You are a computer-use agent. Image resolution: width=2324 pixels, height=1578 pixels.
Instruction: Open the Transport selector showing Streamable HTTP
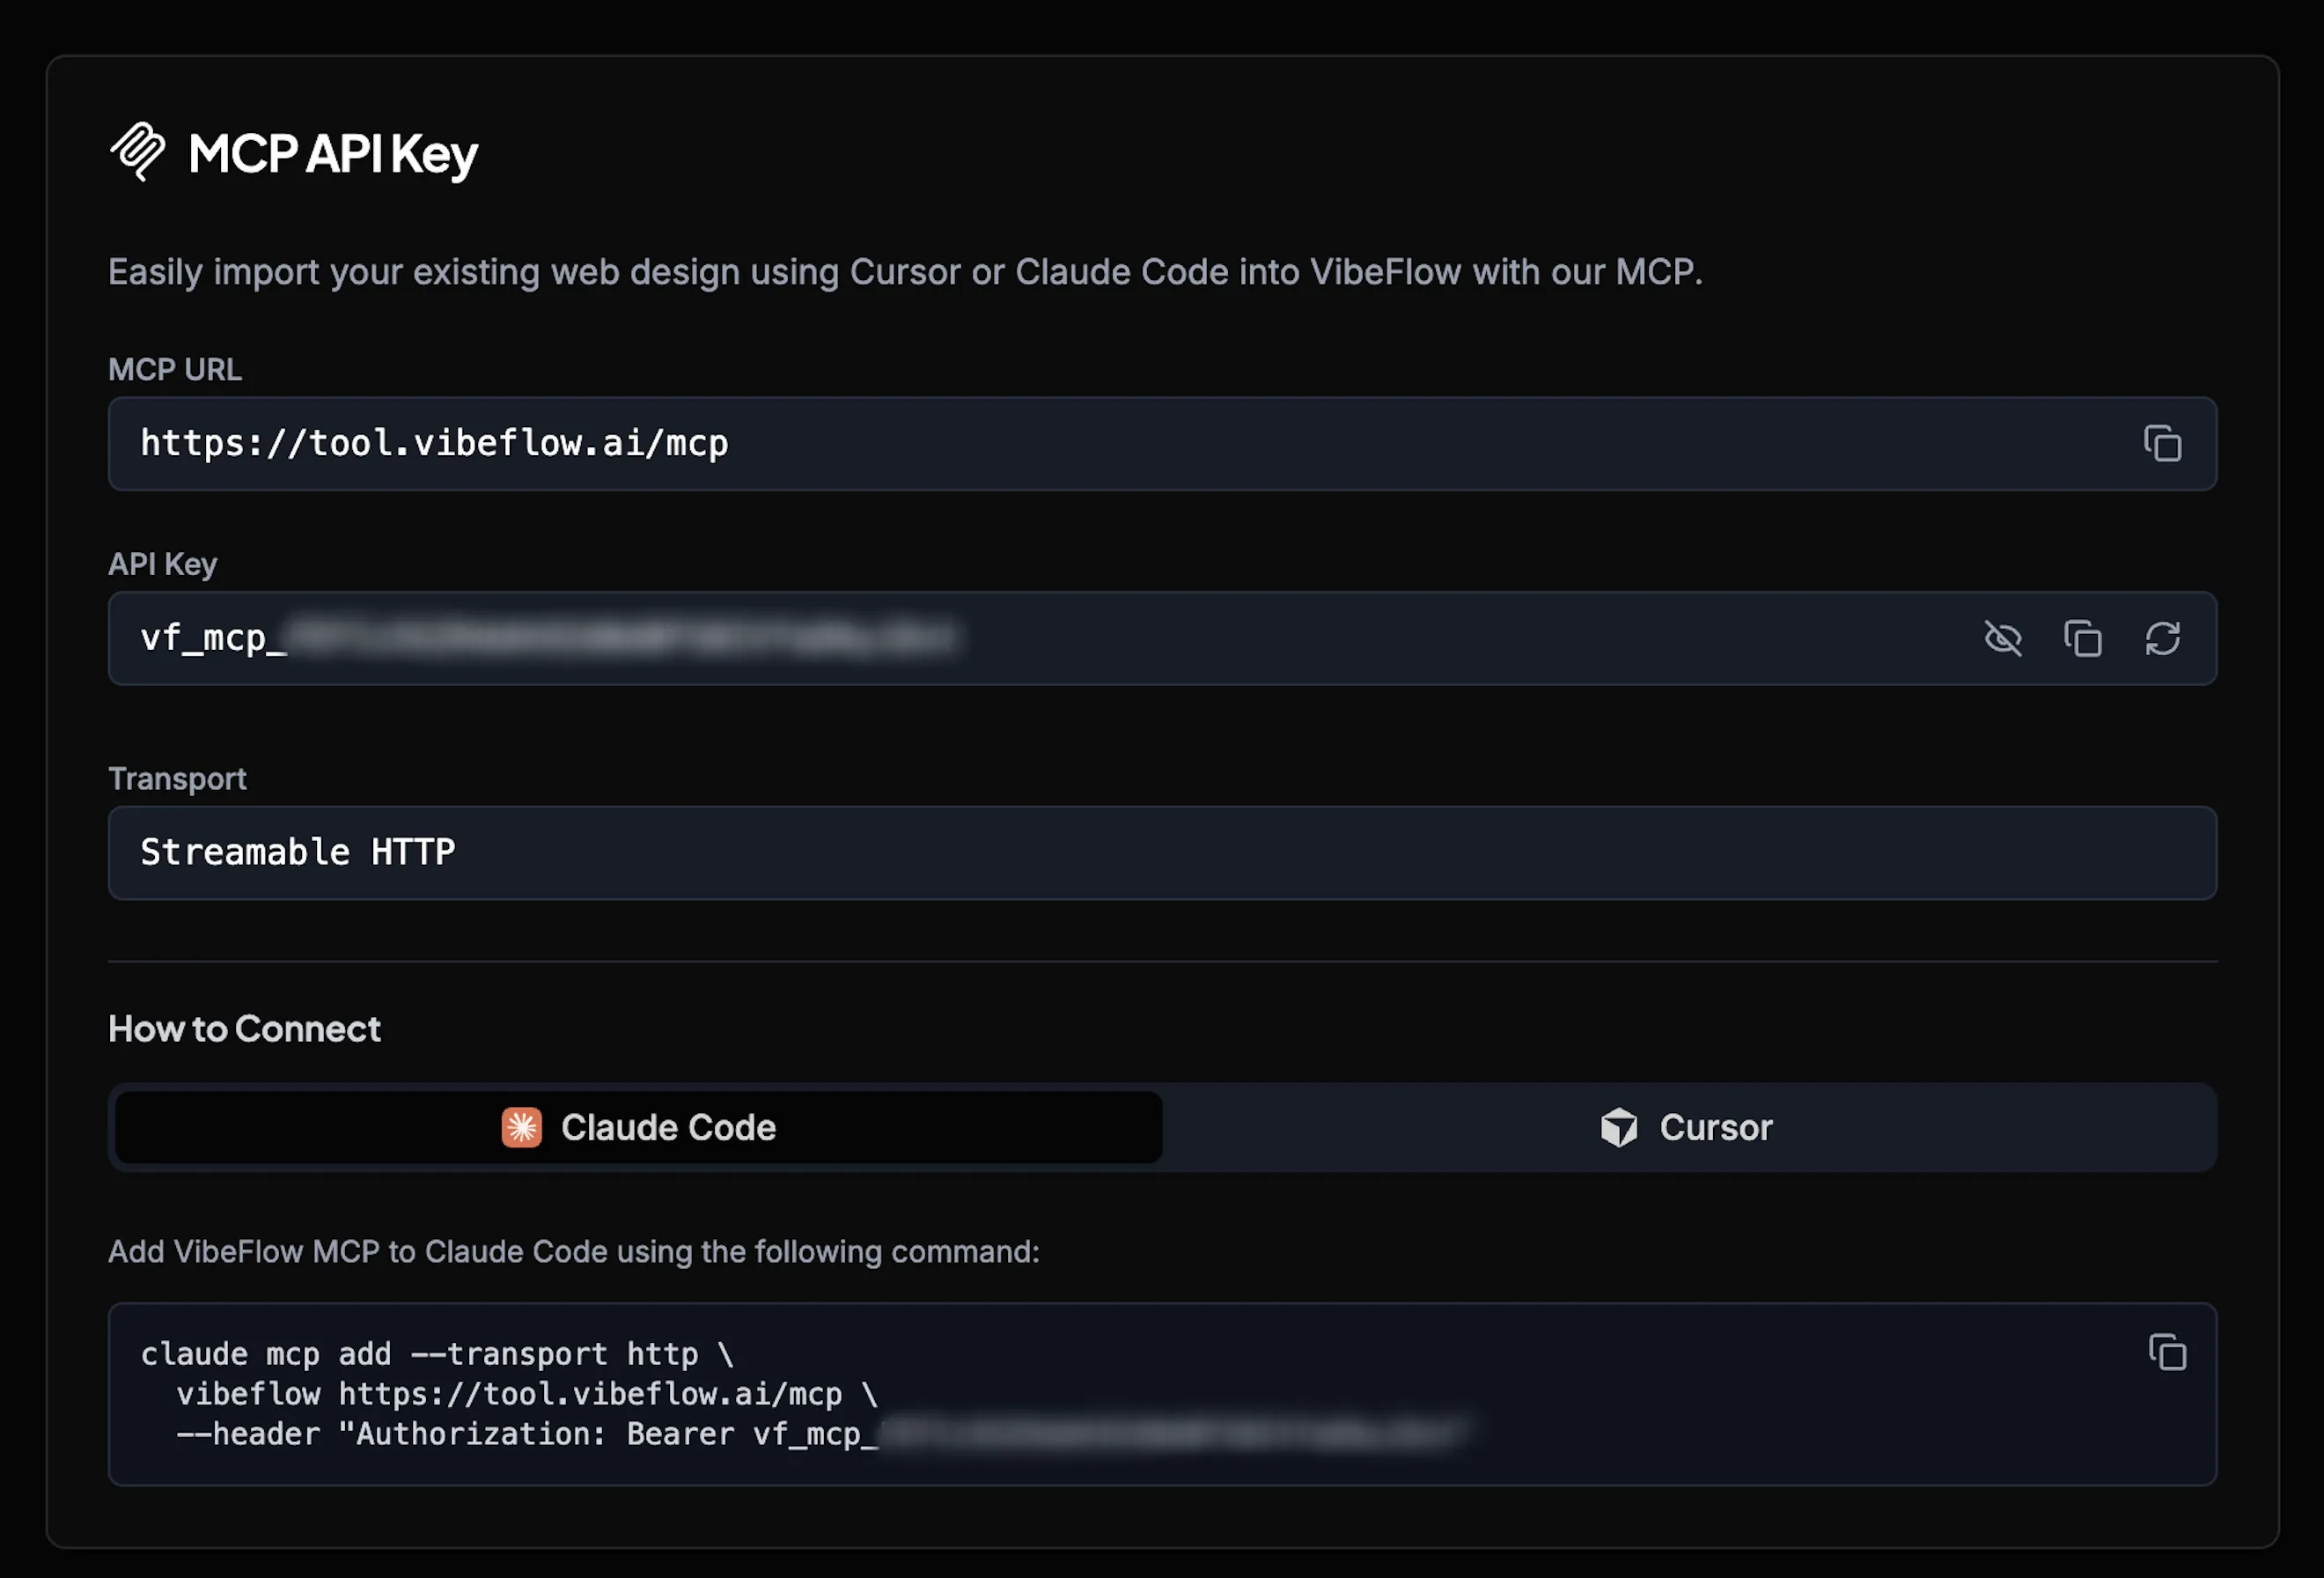pos(1162,852)
